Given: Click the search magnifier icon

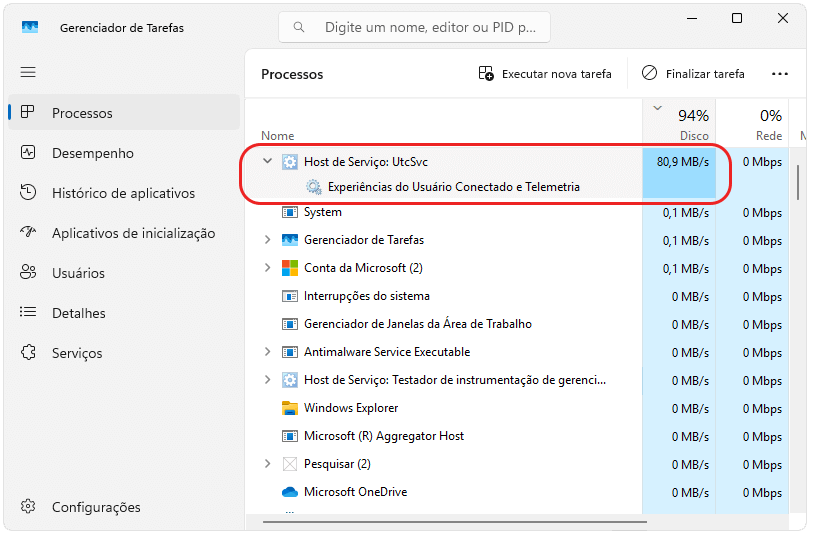Looking at the screenshot, I should point(299,27).
